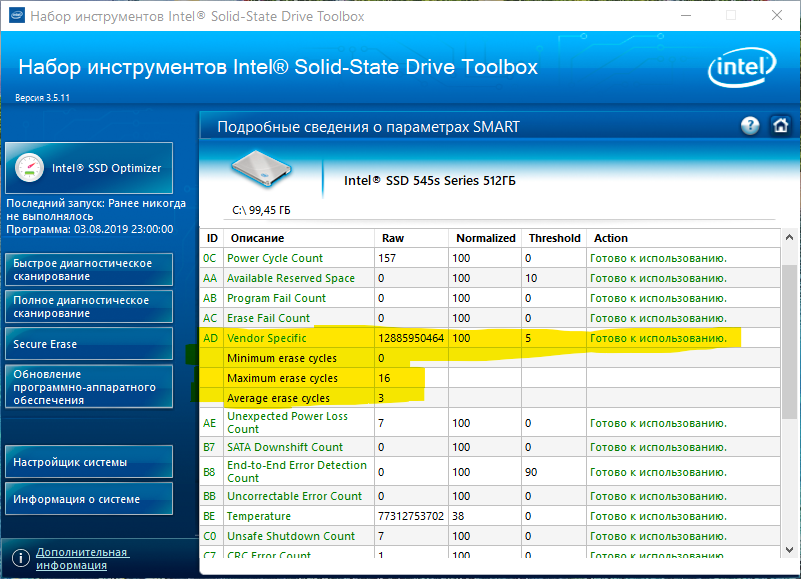Screen dimensions: 801x579
Task: Click the Raw column header
Action: coord(393,238)
